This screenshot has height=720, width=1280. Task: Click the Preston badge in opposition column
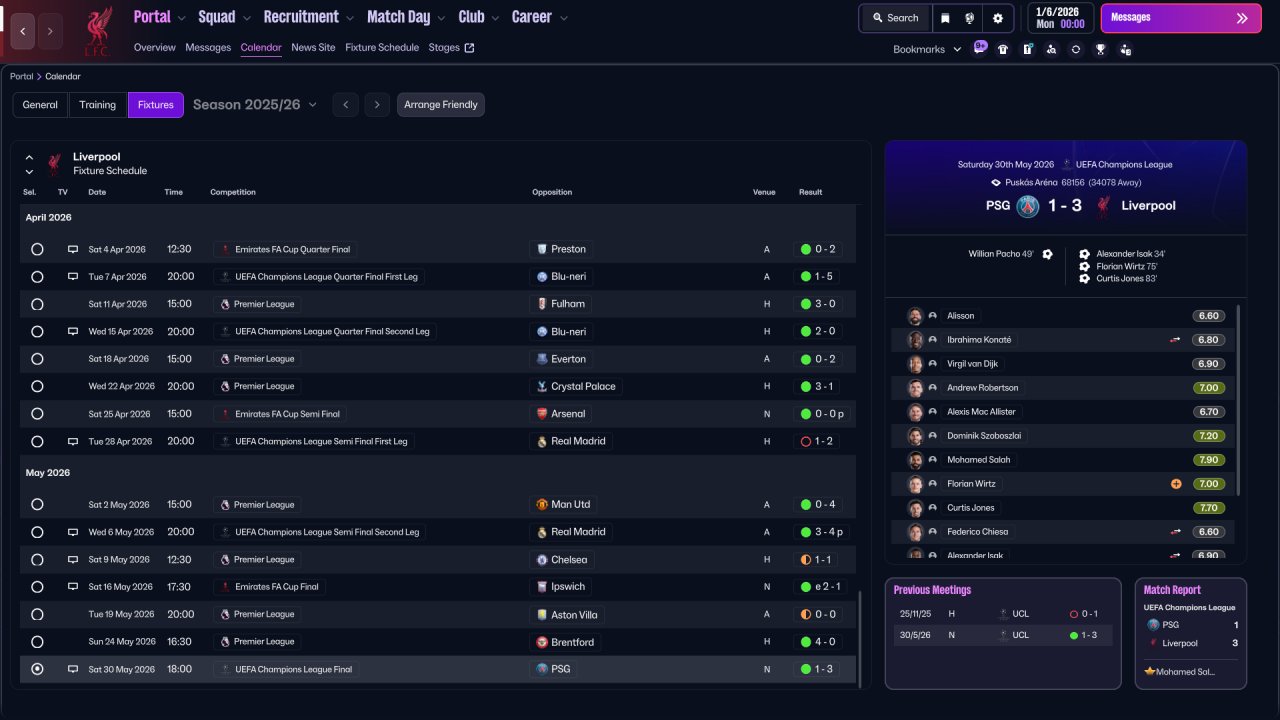[542, 249]
